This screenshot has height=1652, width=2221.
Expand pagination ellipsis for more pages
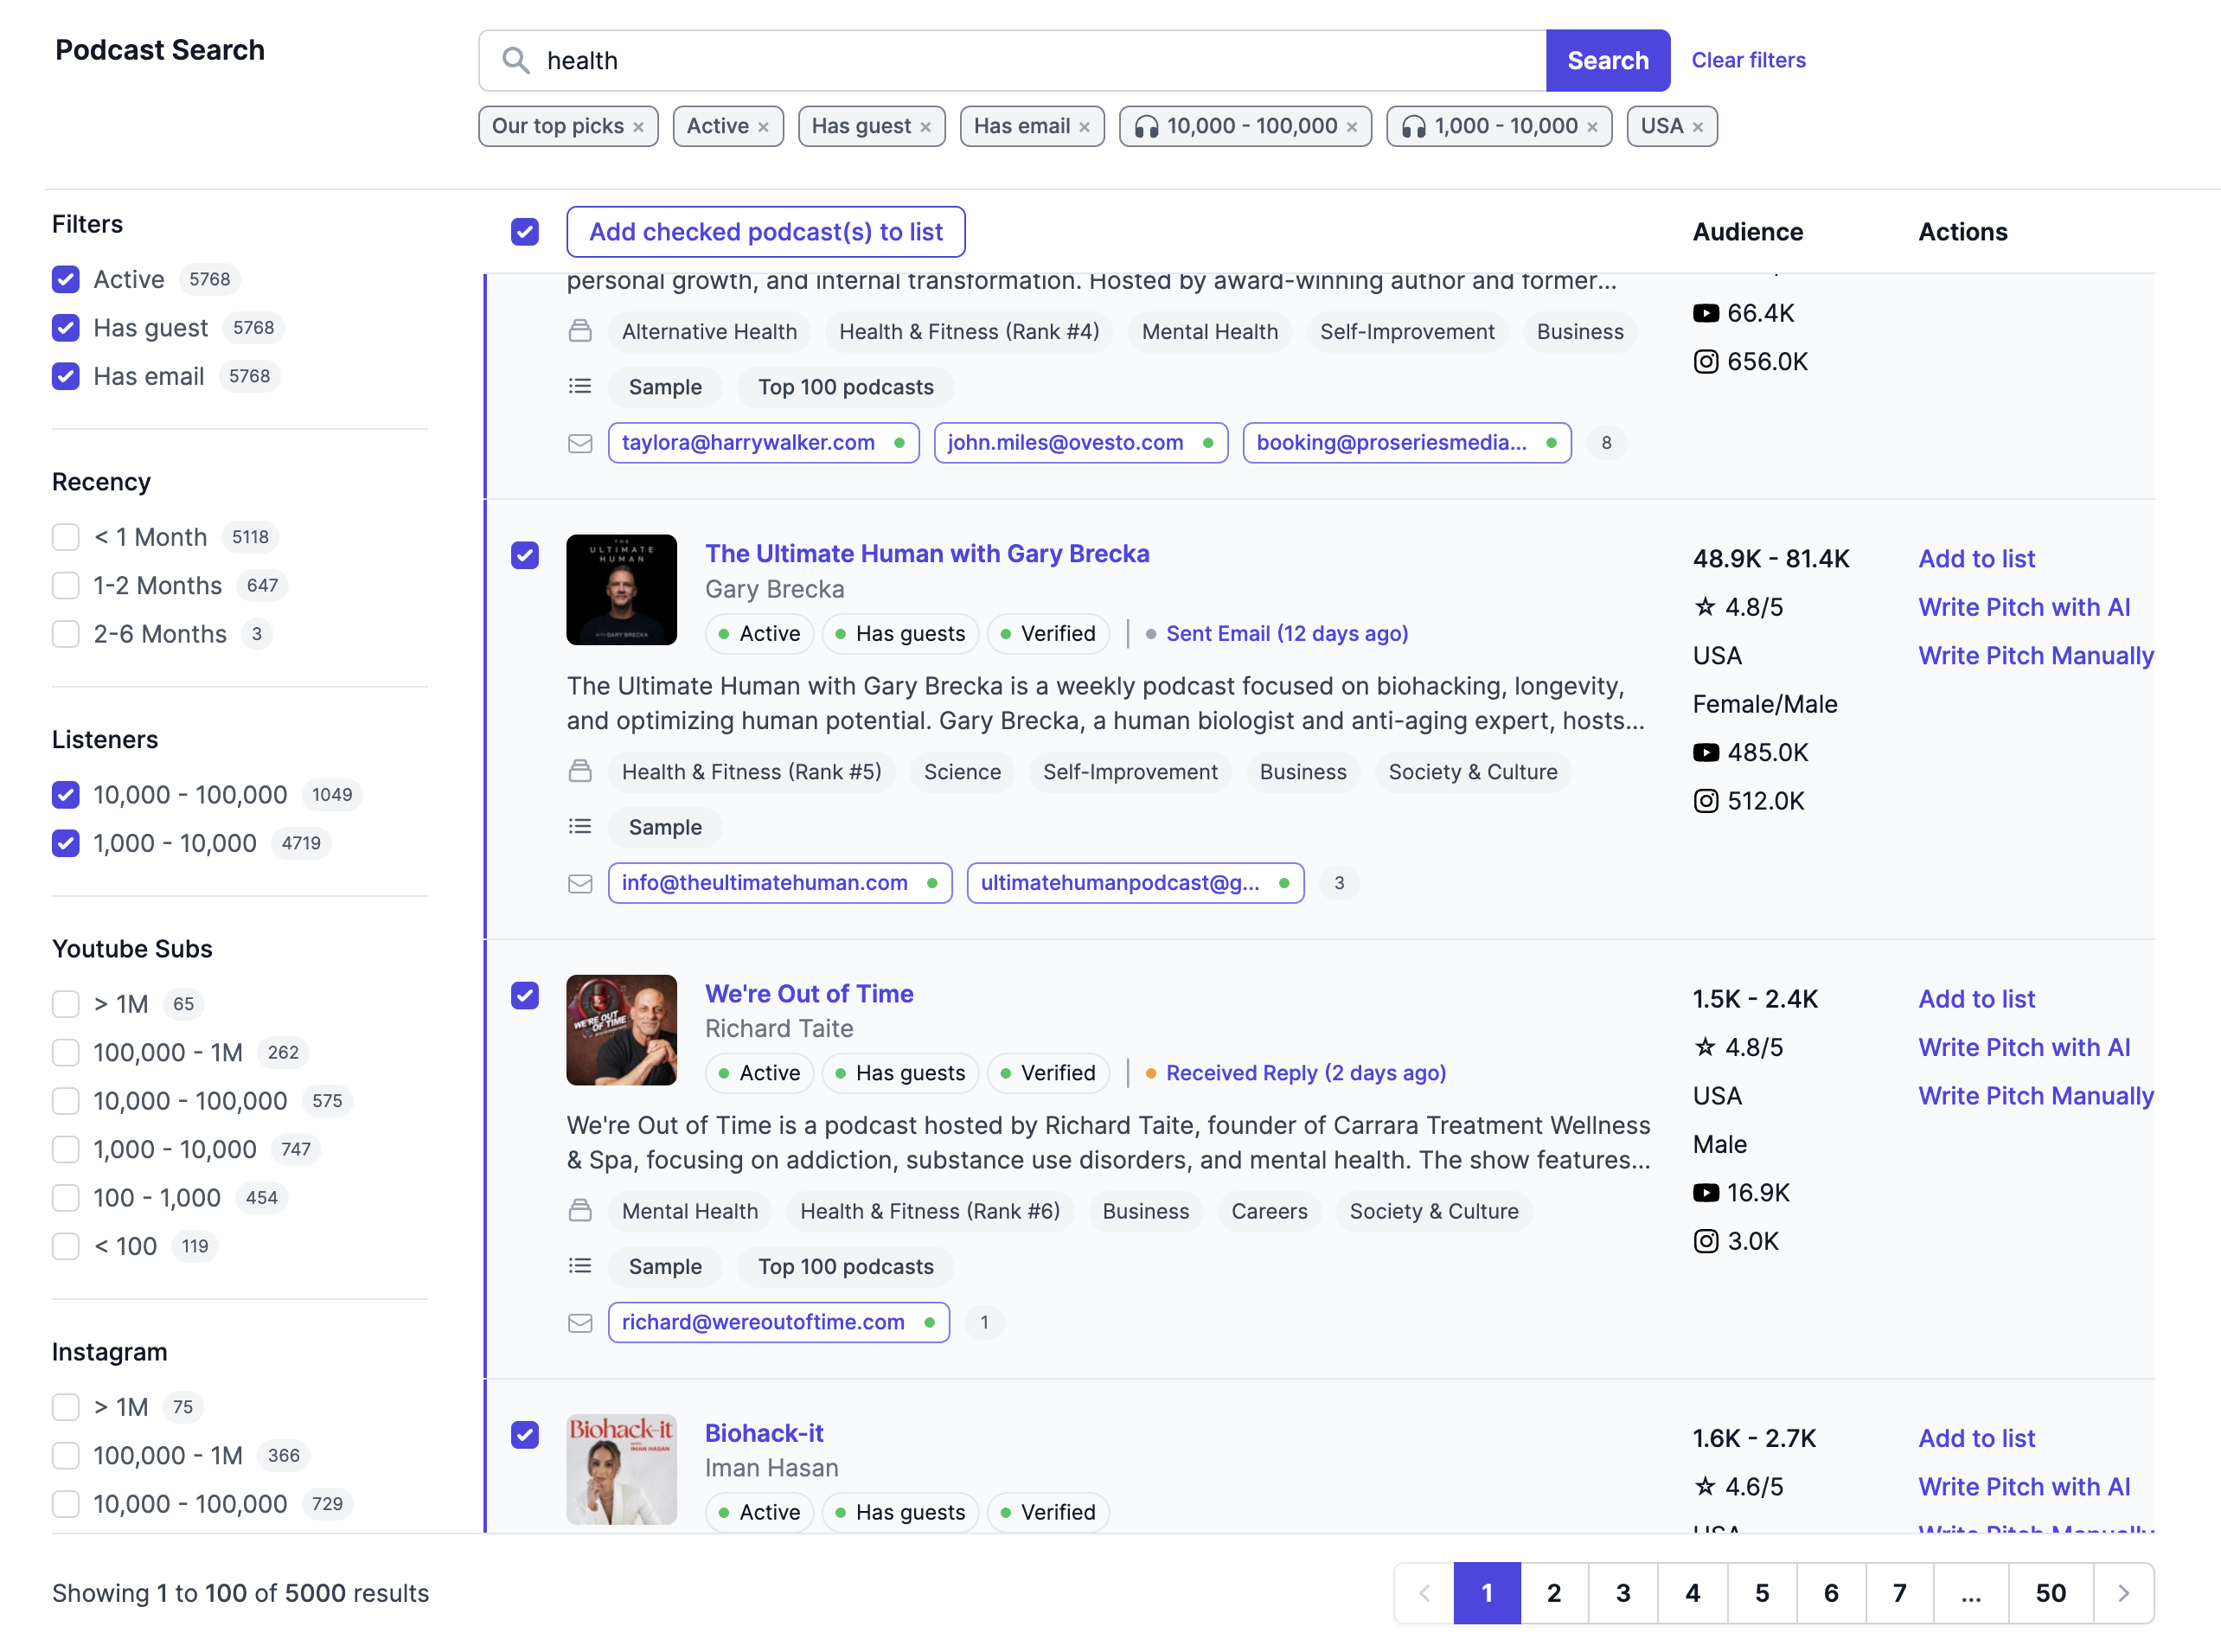(1970, 1593)
